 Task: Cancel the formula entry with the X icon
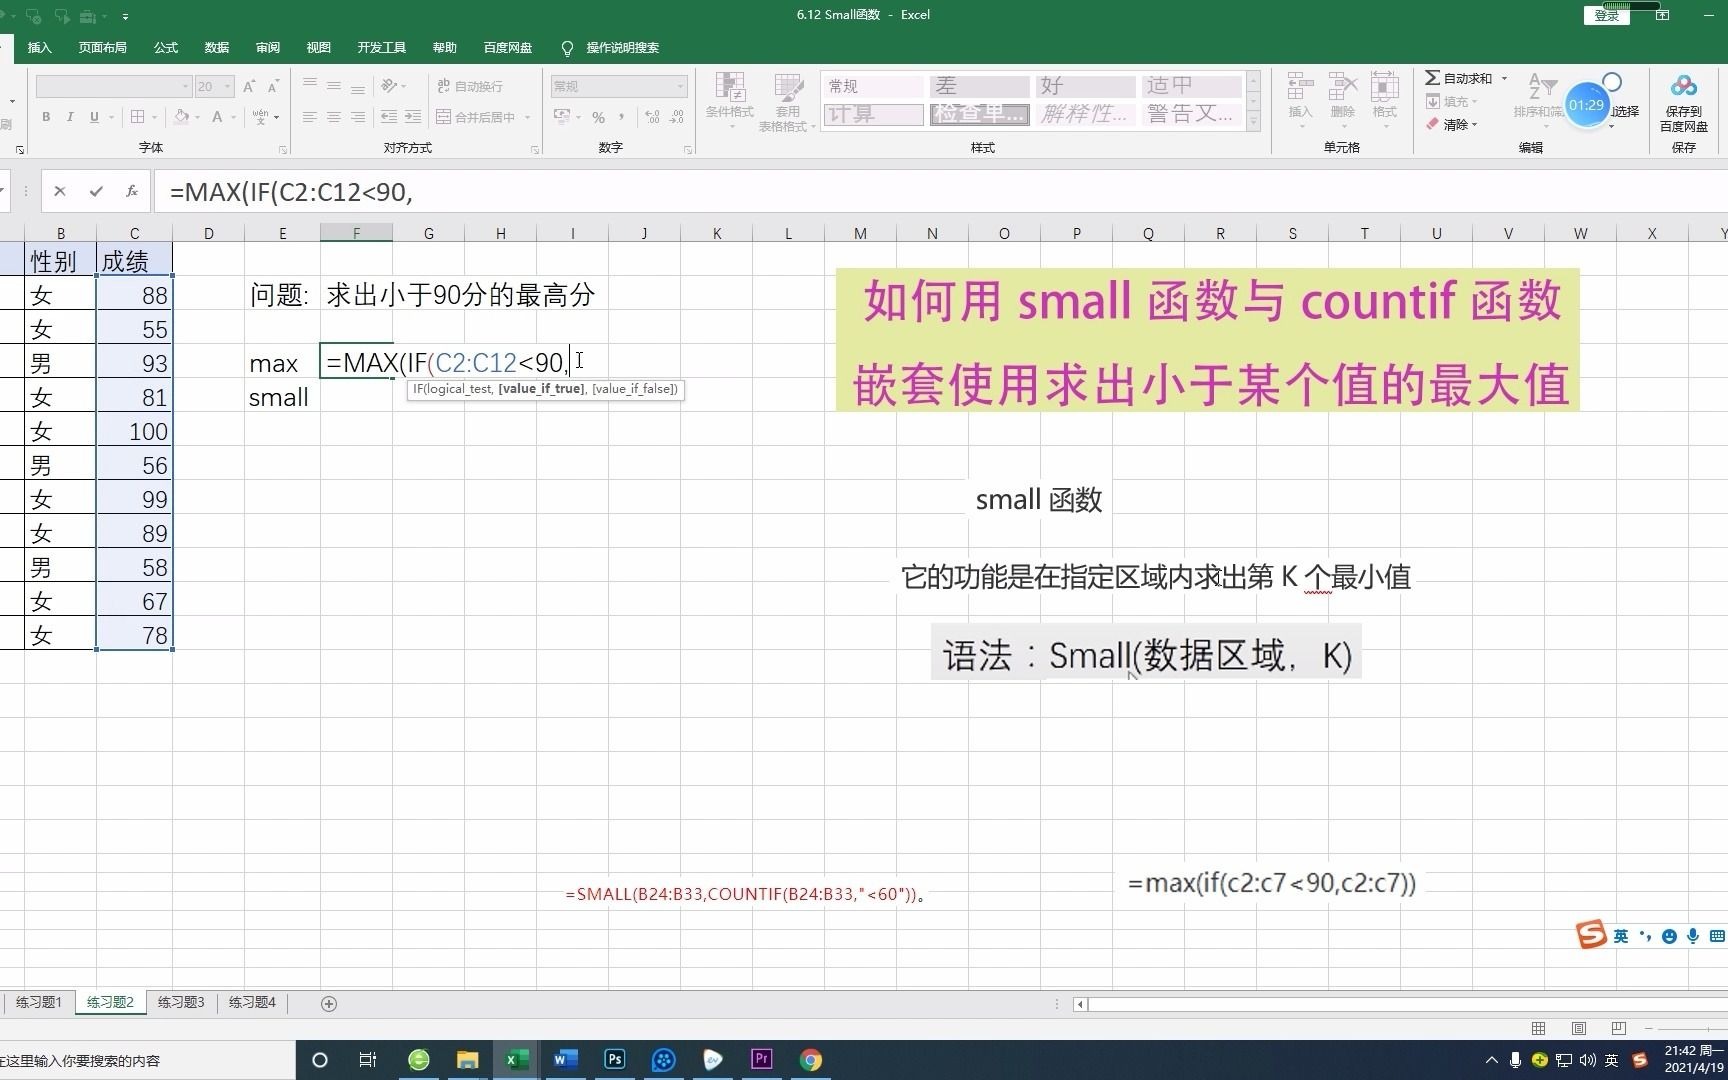pos(60,191)
